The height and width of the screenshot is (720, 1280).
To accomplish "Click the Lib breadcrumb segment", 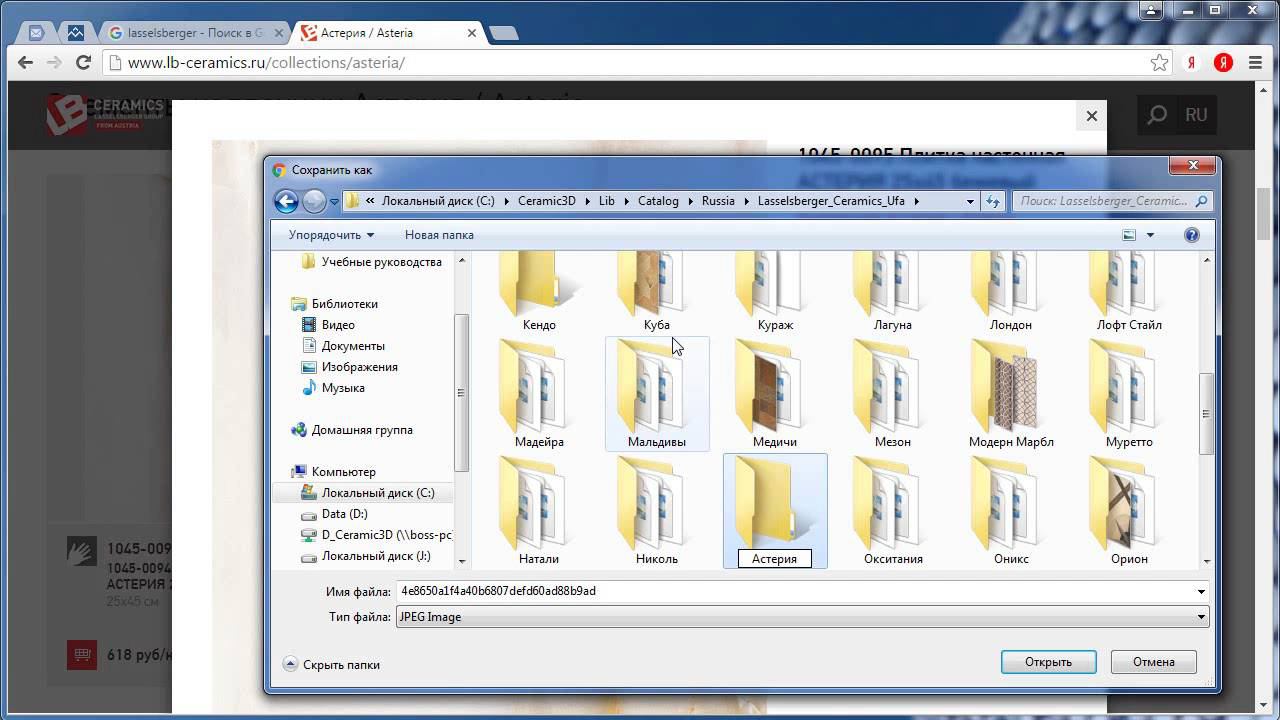I will [607, 201].
